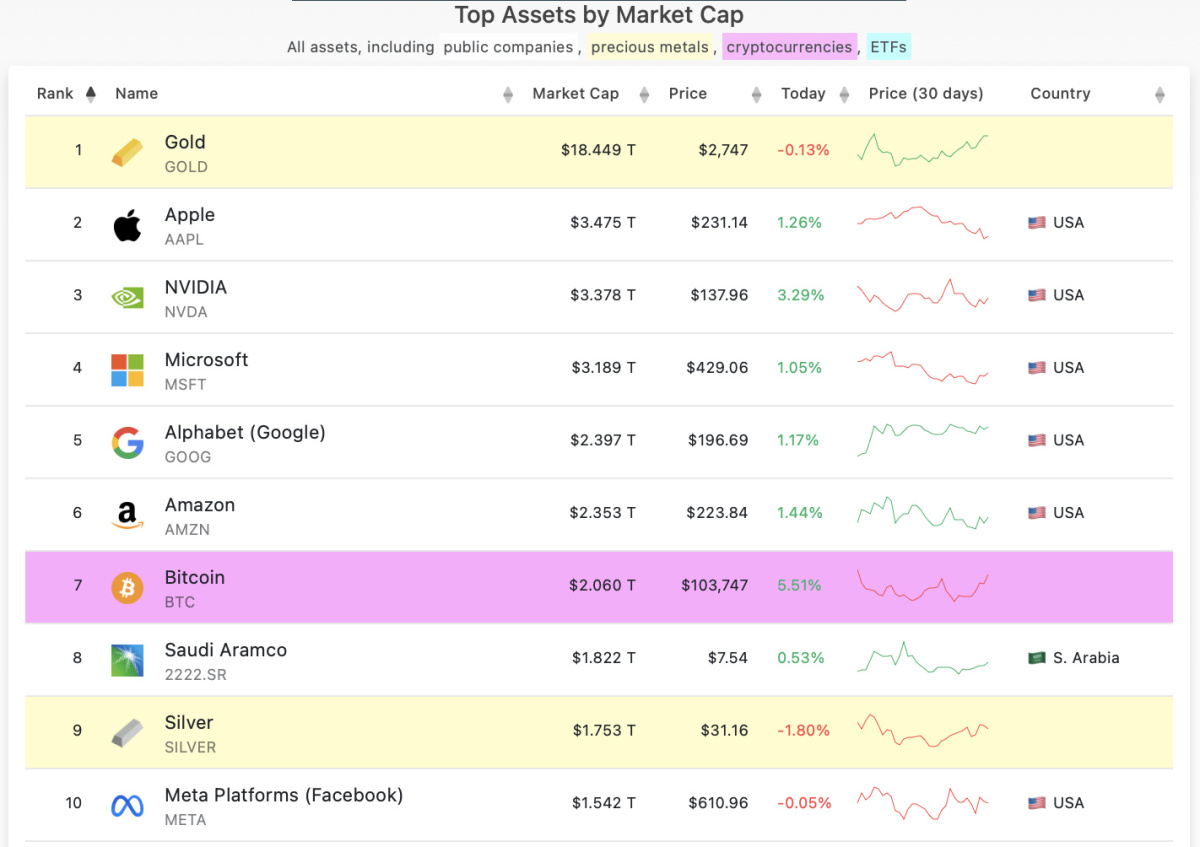
Task: Click the USA flag in Apple row
Action: pos(1037,223)
